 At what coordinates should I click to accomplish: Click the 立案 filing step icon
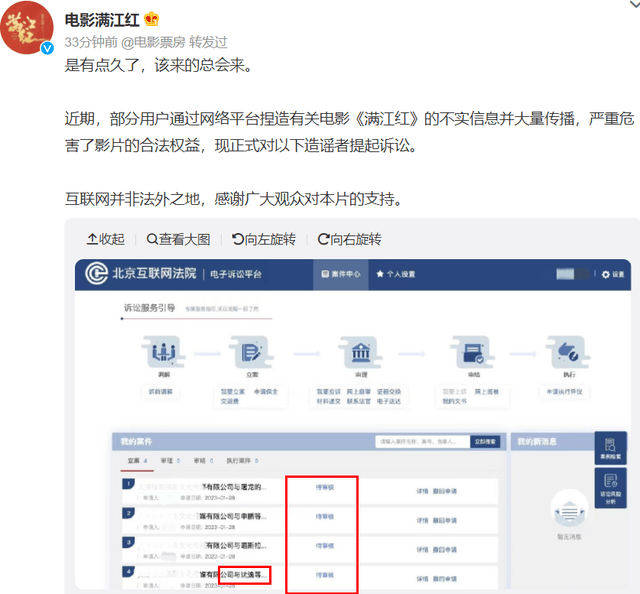(x=251, y=352)
